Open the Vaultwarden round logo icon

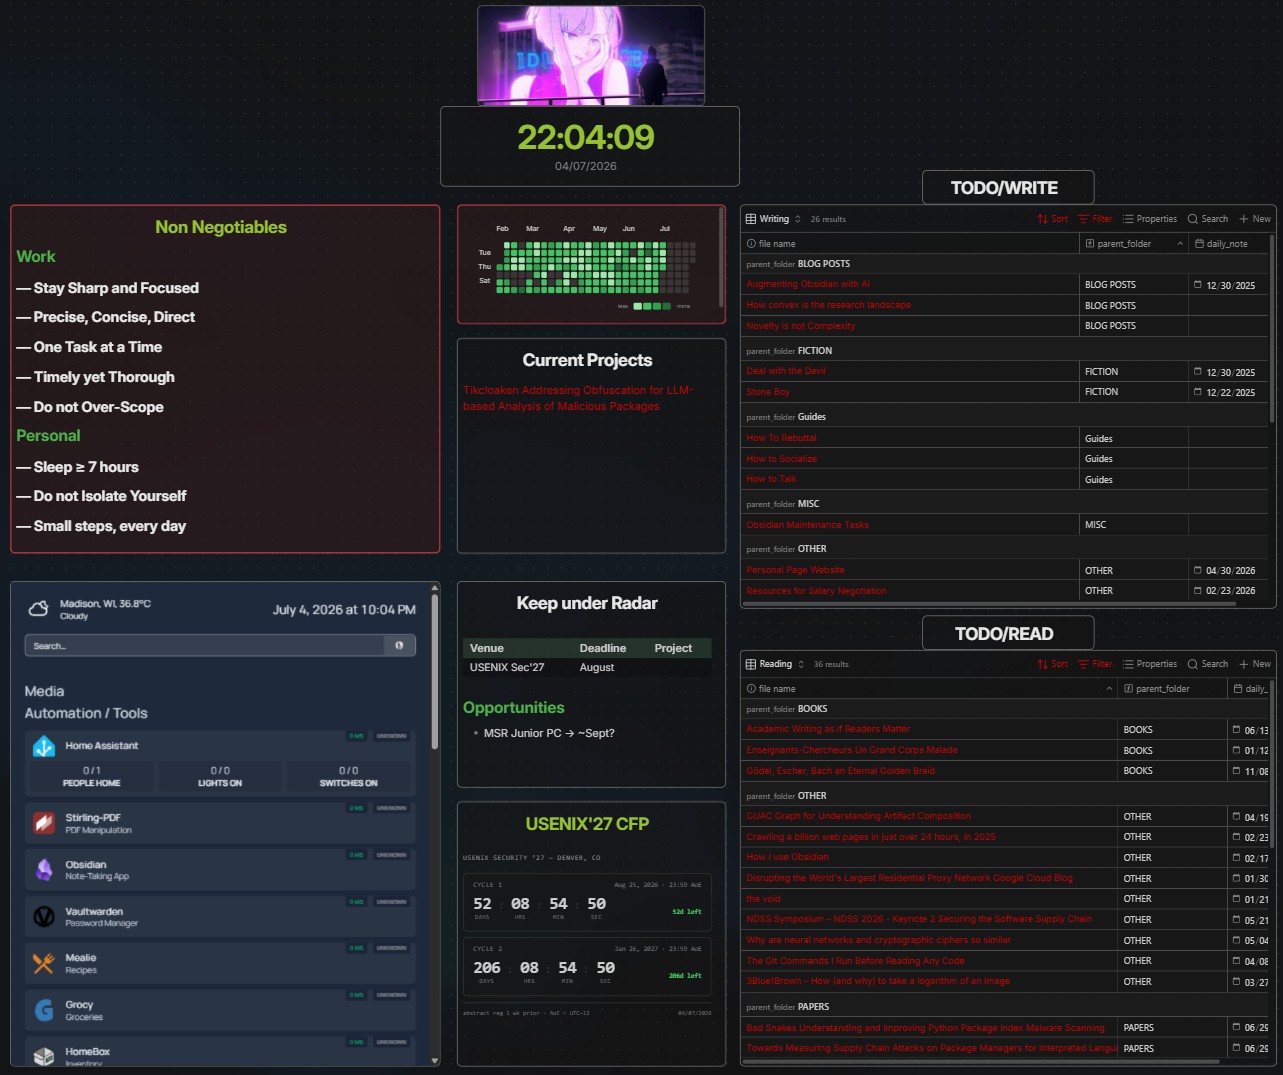44,916
